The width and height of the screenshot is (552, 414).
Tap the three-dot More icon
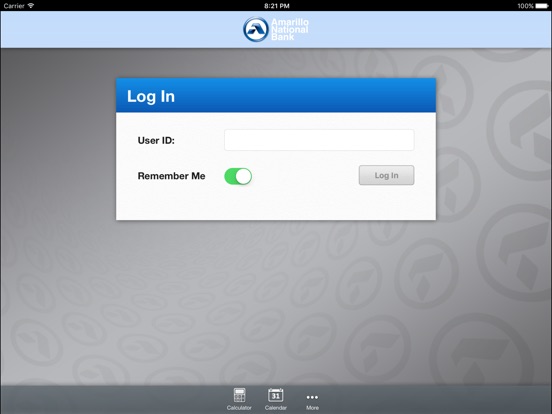312,397
